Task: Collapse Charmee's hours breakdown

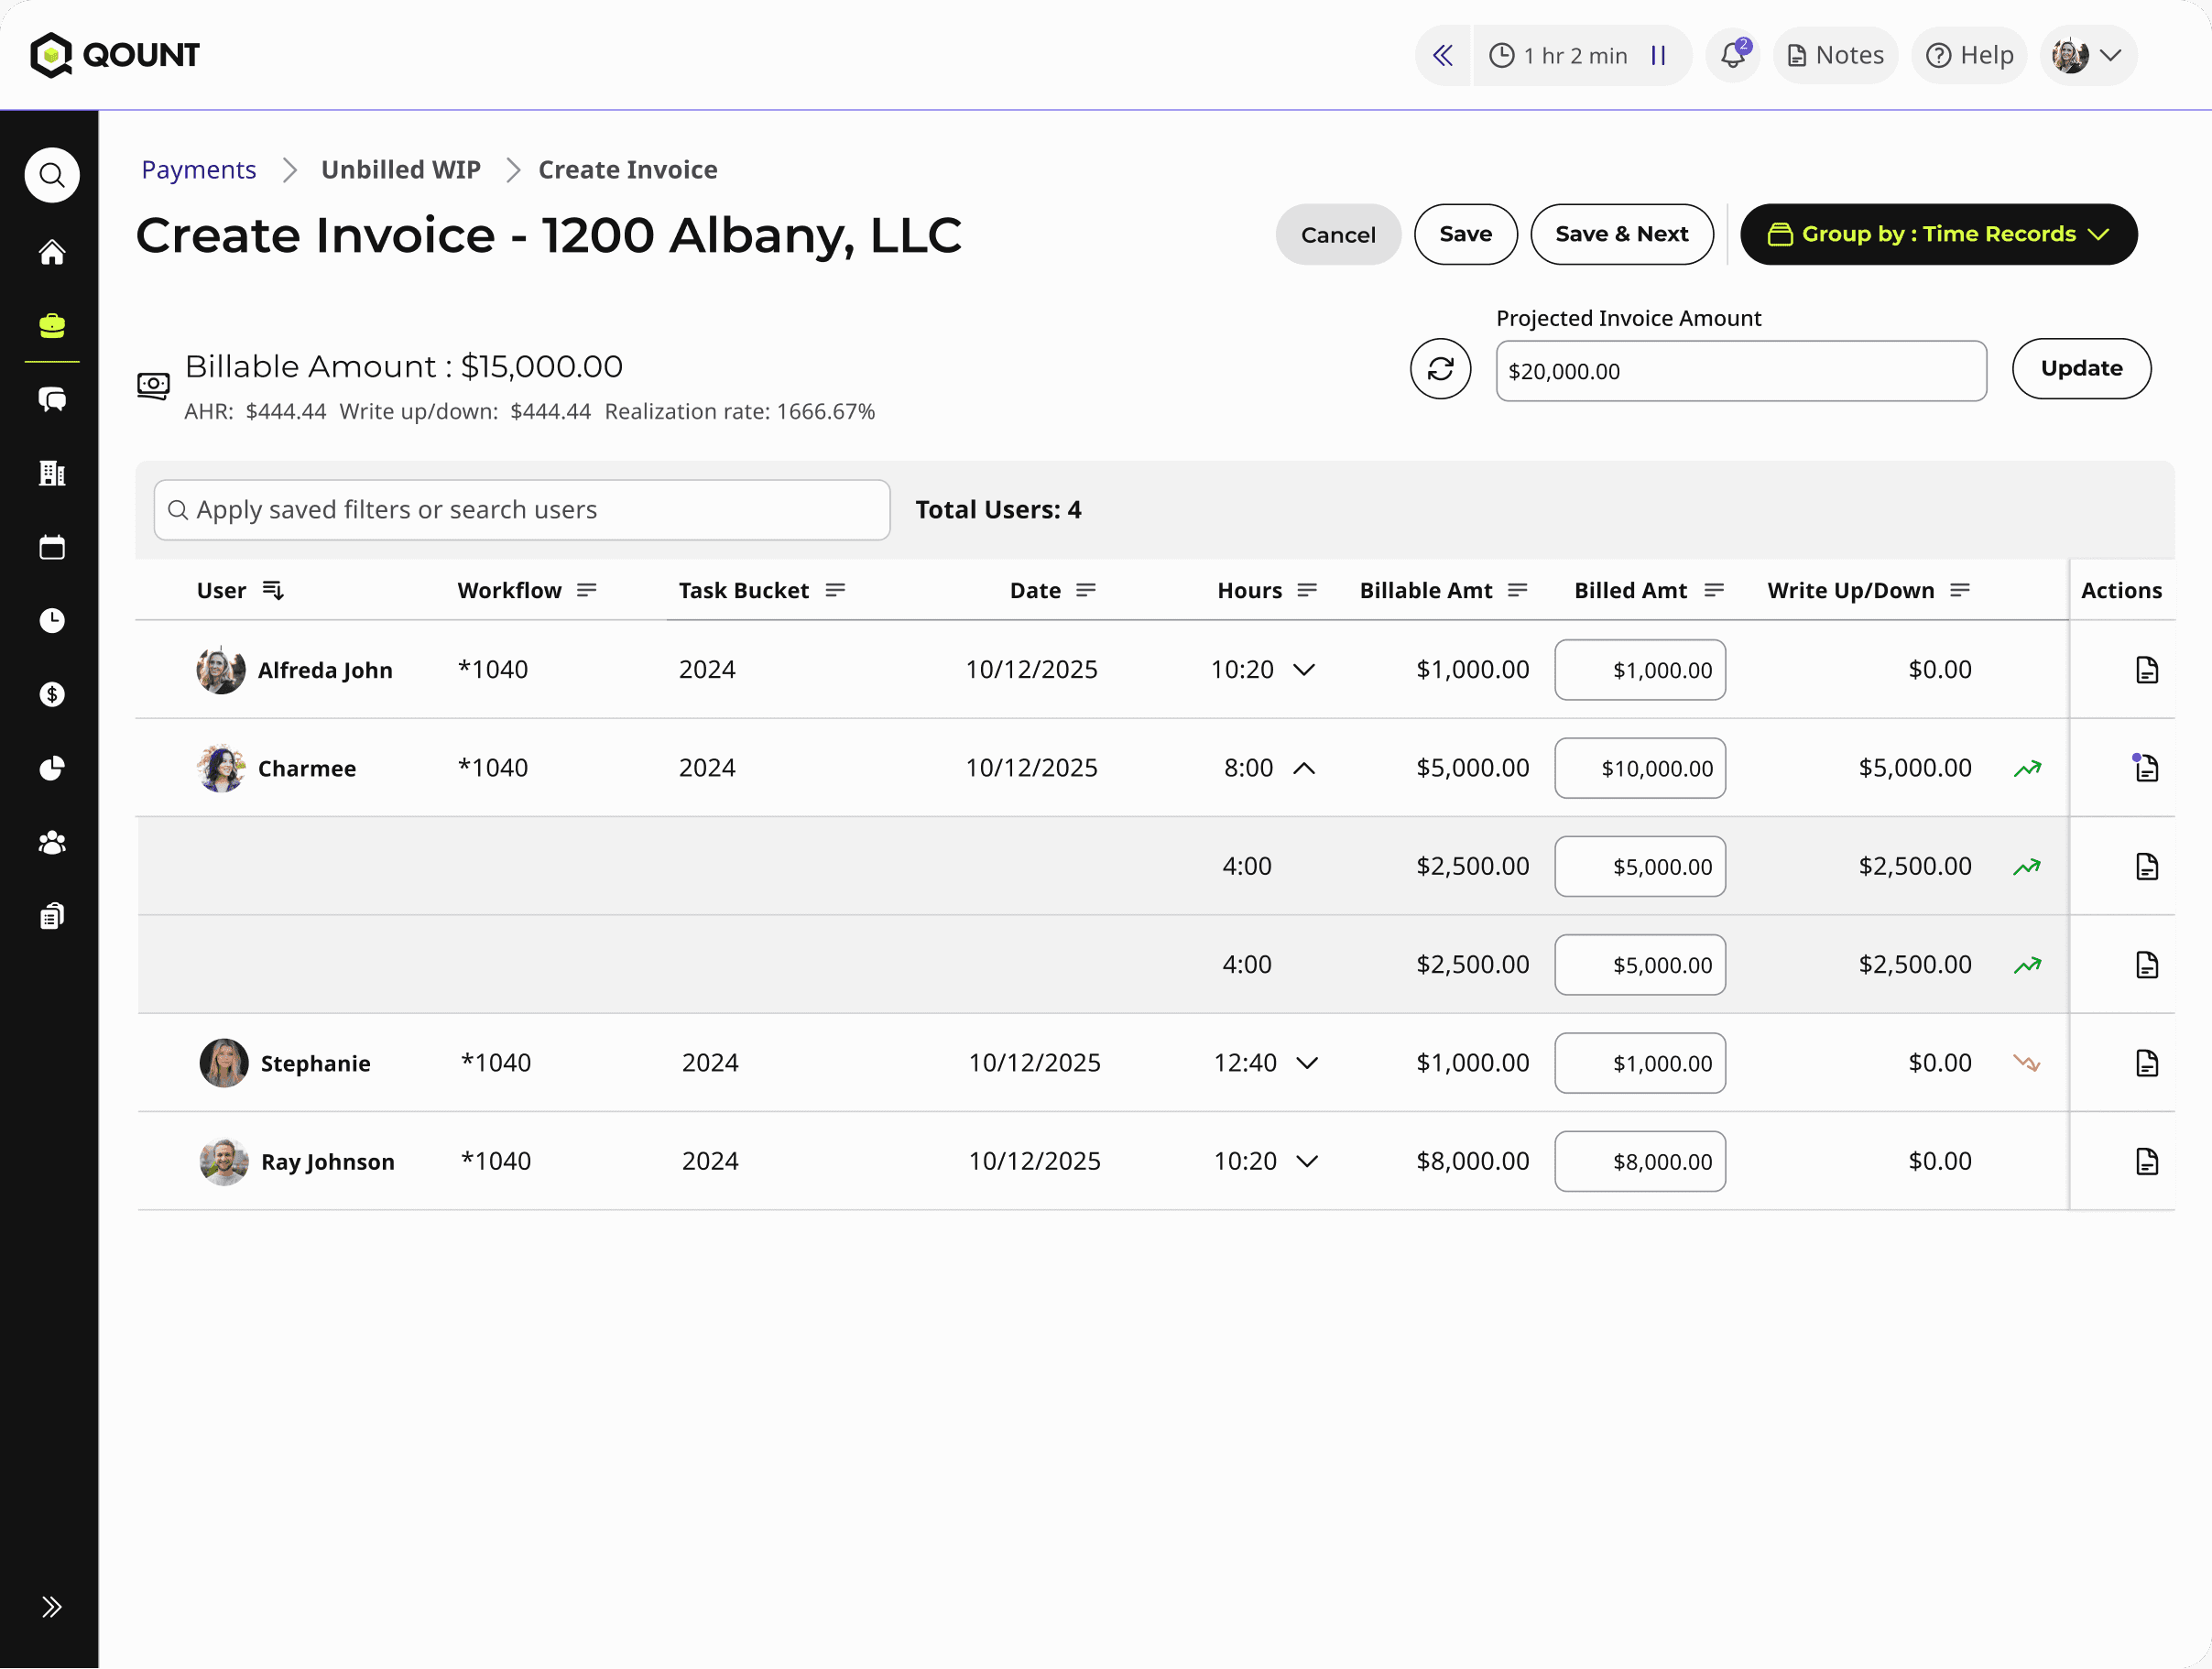Action: tap(1304, 768)
